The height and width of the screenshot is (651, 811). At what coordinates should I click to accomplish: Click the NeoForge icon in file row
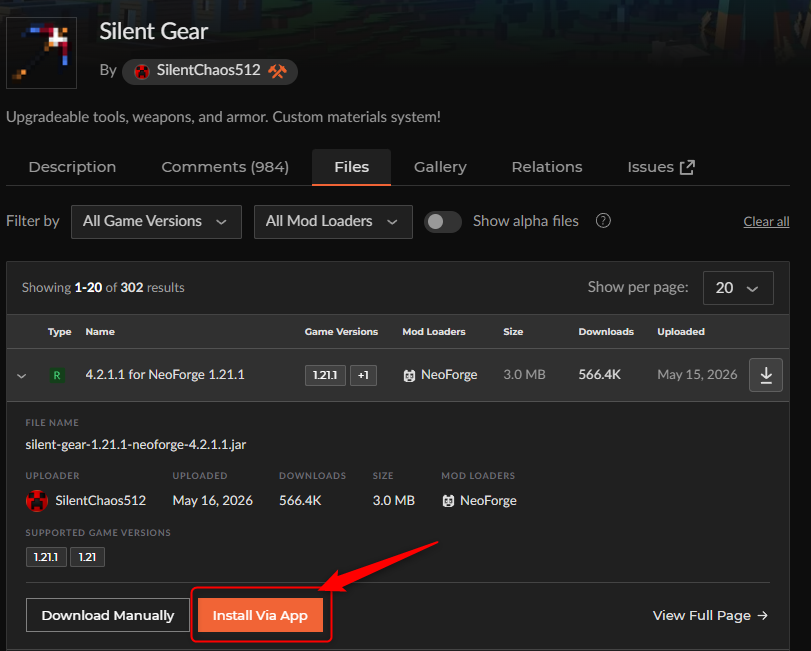coord(409,376)
